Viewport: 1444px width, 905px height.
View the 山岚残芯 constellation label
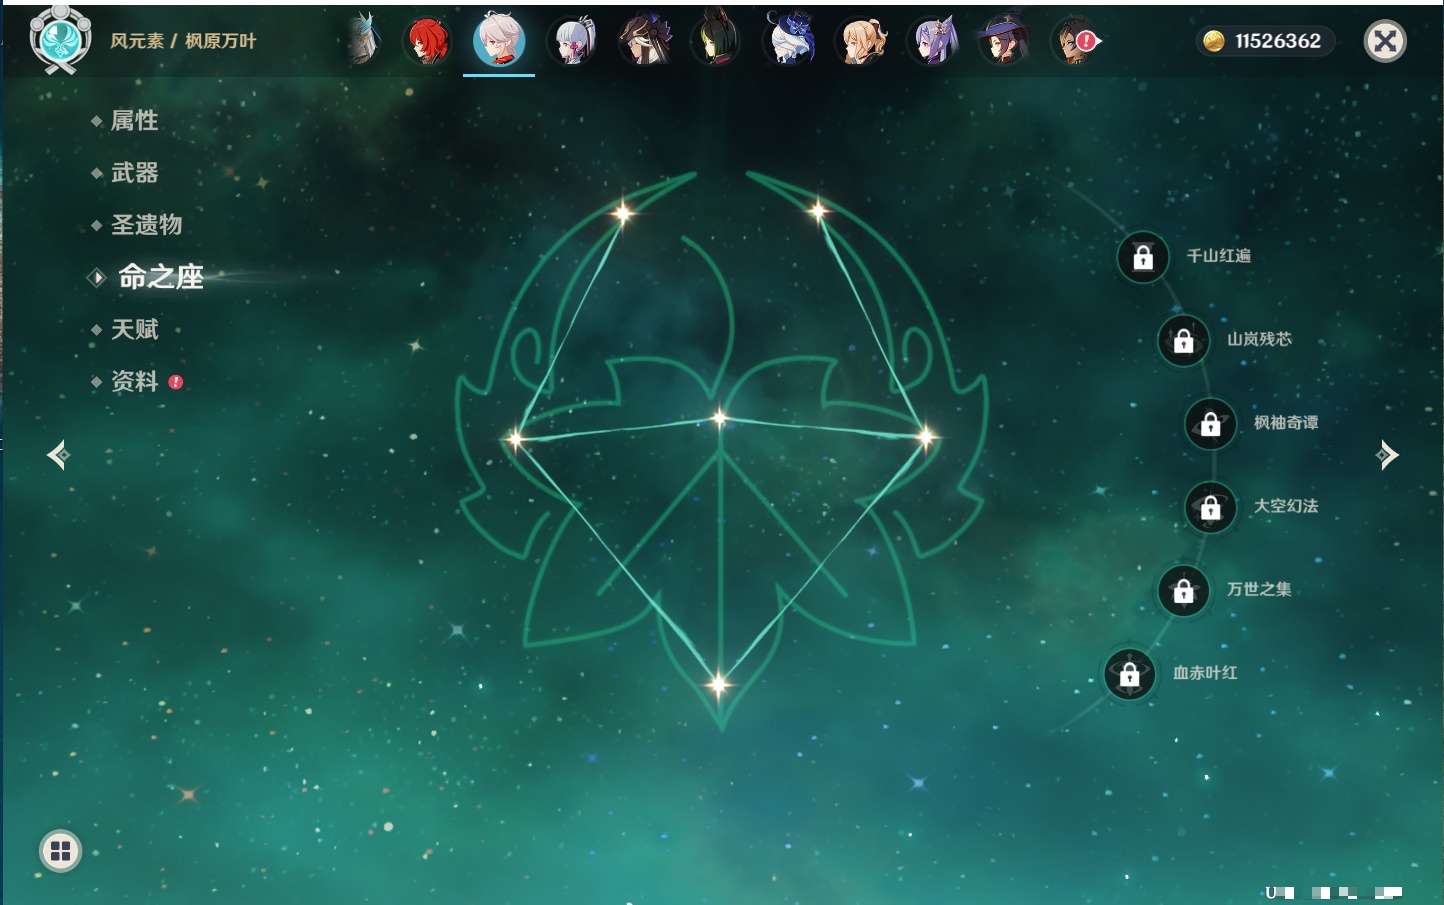1259,339
